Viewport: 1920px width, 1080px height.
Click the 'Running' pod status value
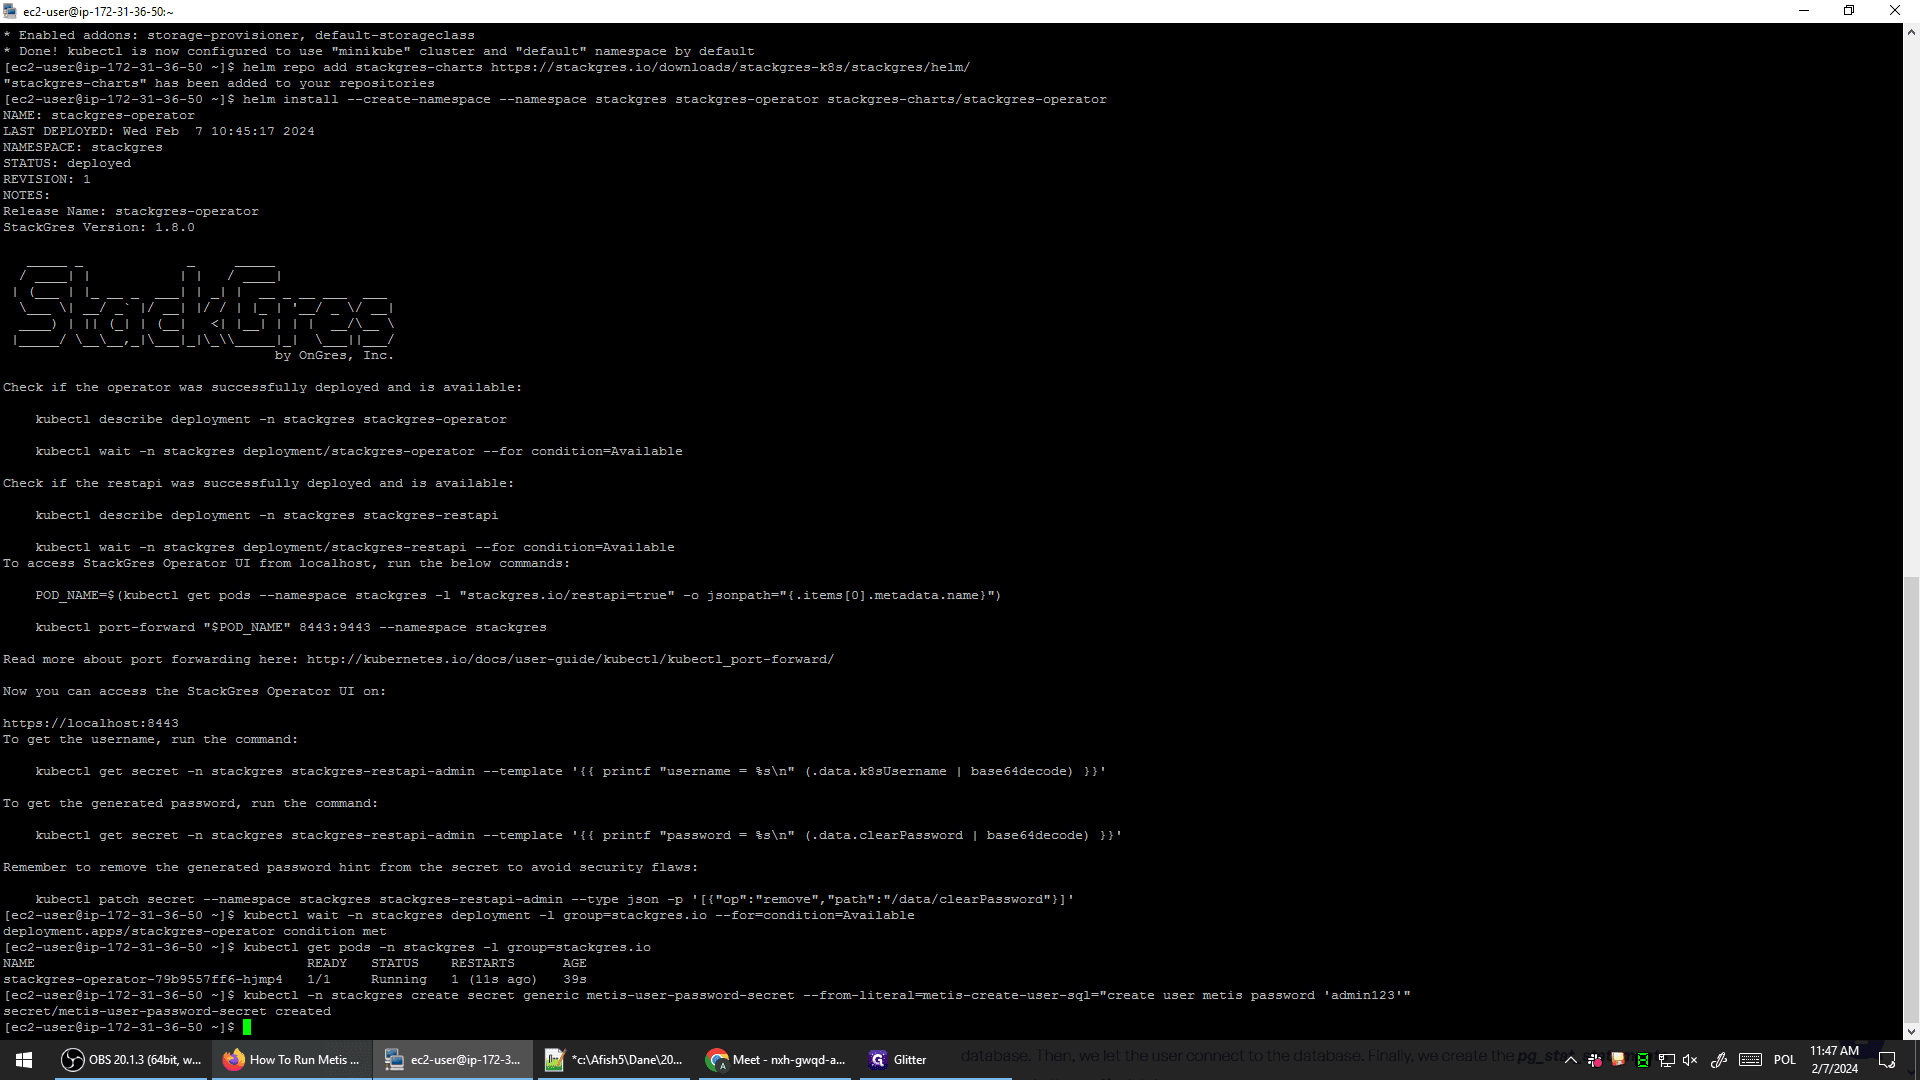(x=399, y=980)
